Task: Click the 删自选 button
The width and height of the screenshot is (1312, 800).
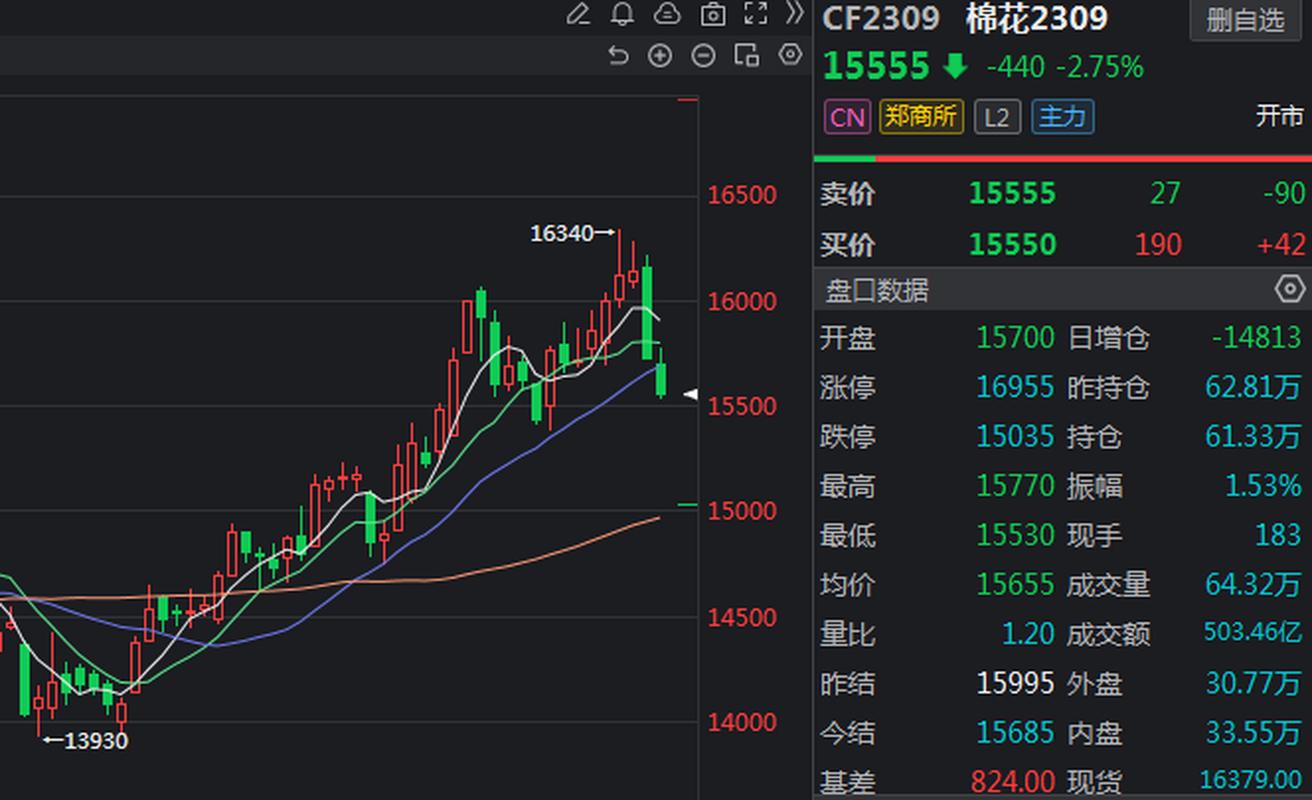Action: tap(1245, 20)
